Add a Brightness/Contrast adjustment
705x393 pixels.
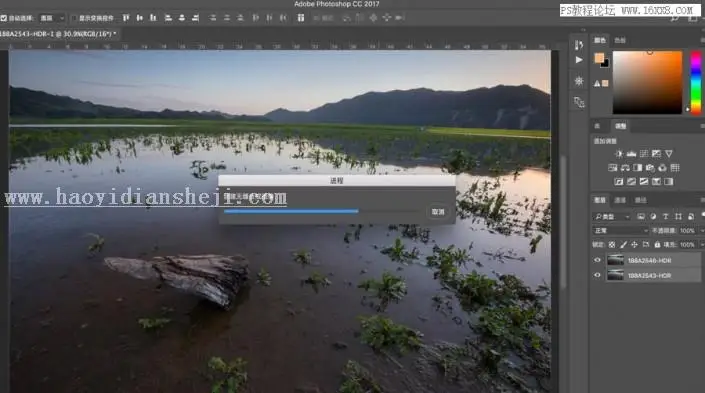point(619,154)
